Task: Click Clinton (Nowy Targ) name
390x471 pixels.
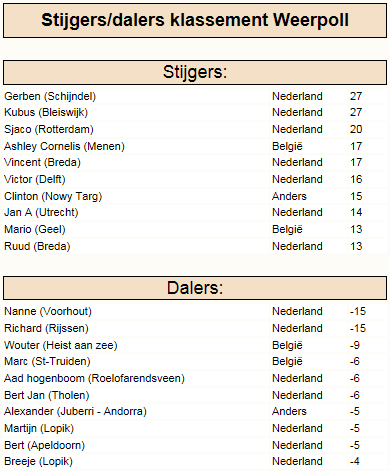Action: coord(53,196)
